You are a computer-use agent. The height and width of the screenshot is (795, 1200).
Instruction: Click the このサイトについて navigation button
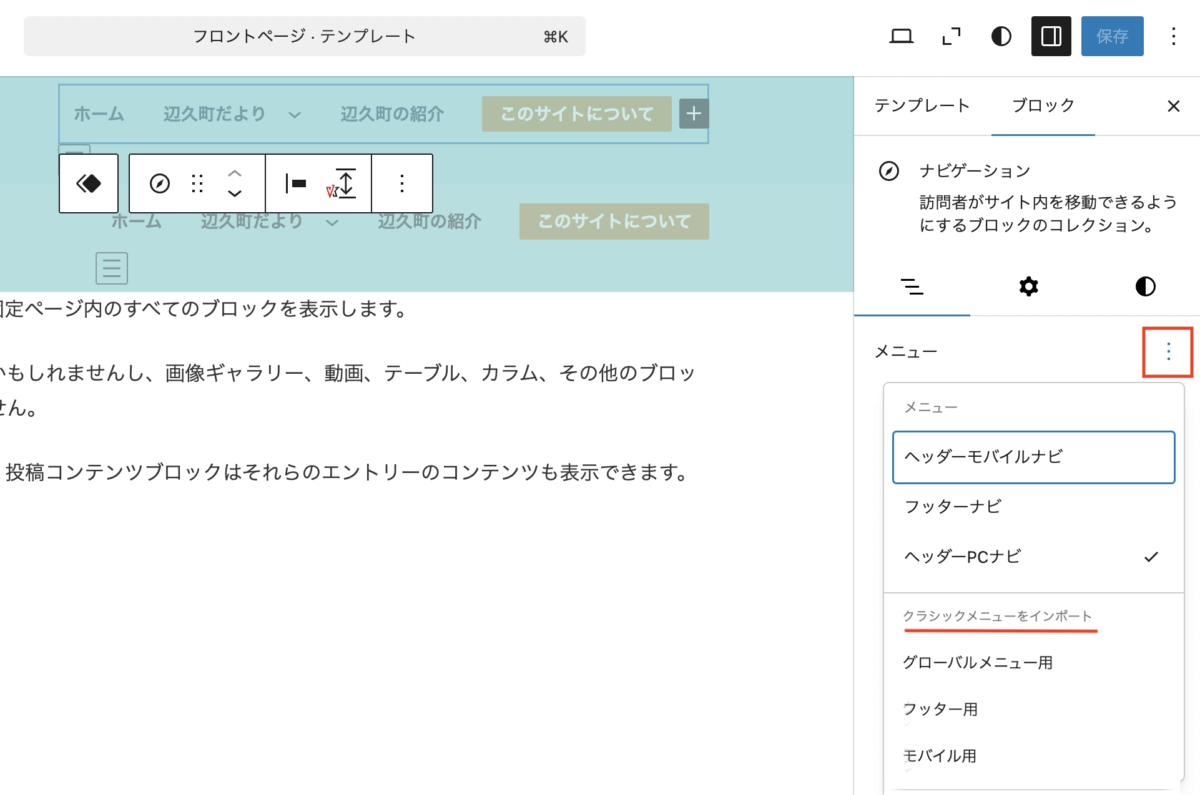(577, 114)
